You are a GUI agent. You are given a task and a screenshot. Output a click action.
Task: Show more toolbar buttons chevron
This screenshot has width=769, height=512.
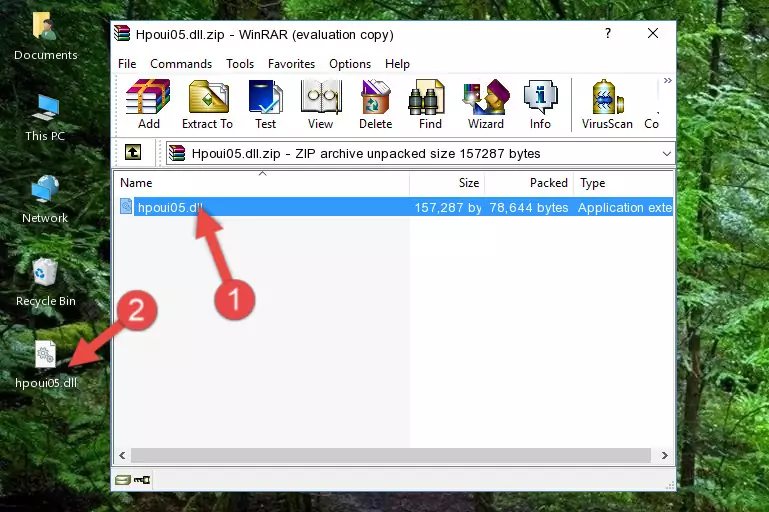coord(667,80)
